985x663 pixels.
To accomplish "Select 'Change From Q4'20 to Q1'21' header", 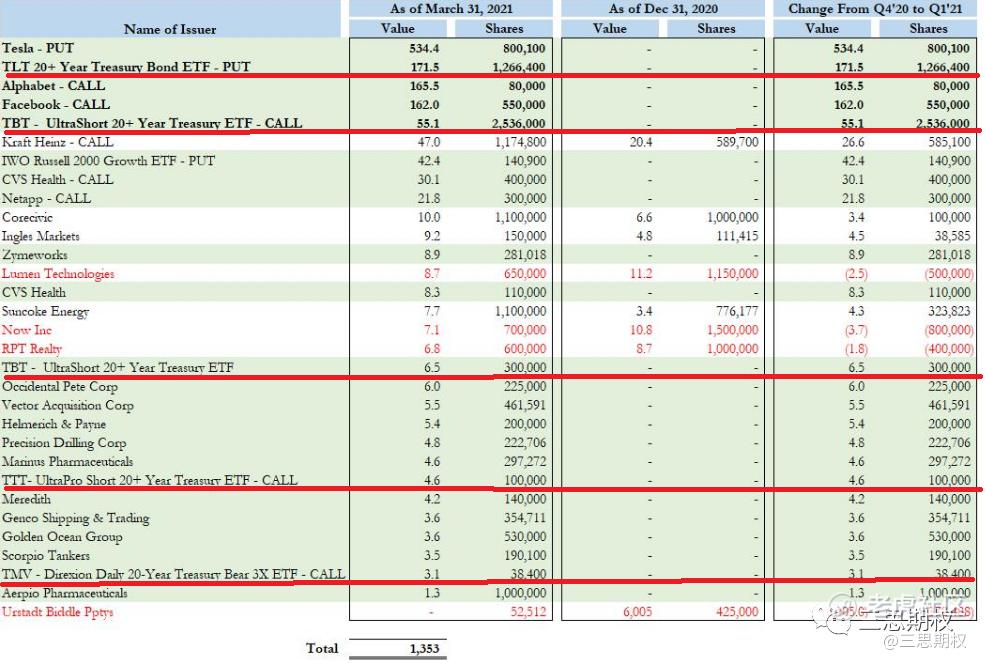I will tap(875, 9).
